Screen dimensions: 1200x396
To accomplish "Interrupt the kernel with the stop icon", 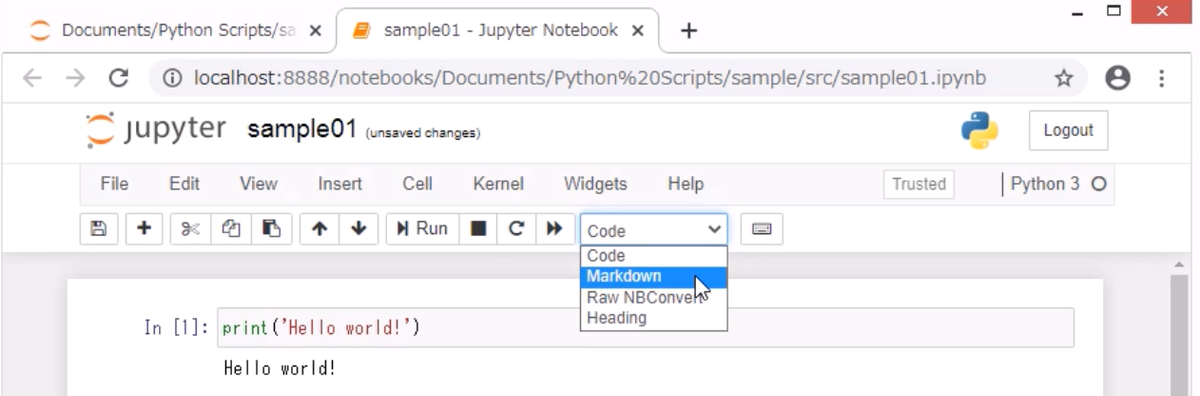I will click(x=478, y=229).
